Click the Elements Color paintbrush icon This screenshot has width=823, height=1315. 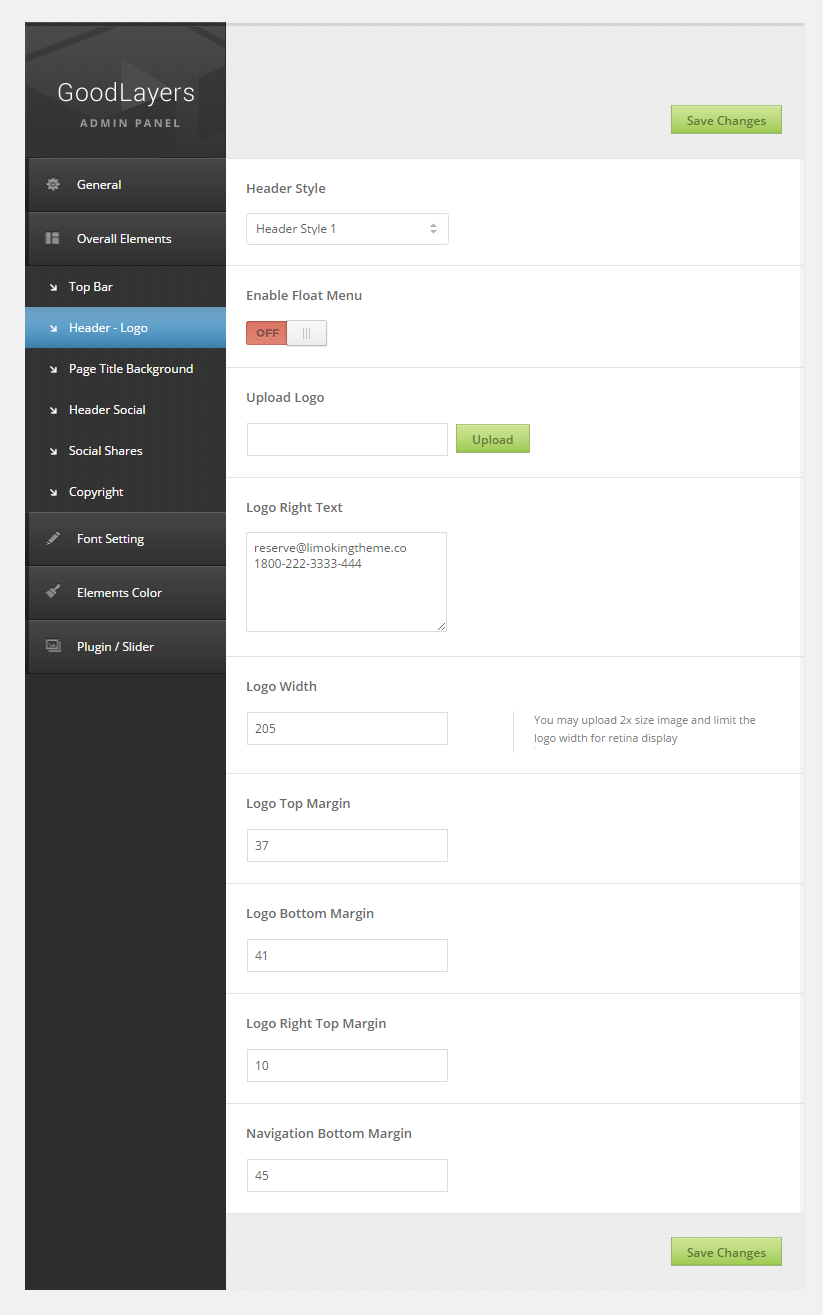(53, 593)
